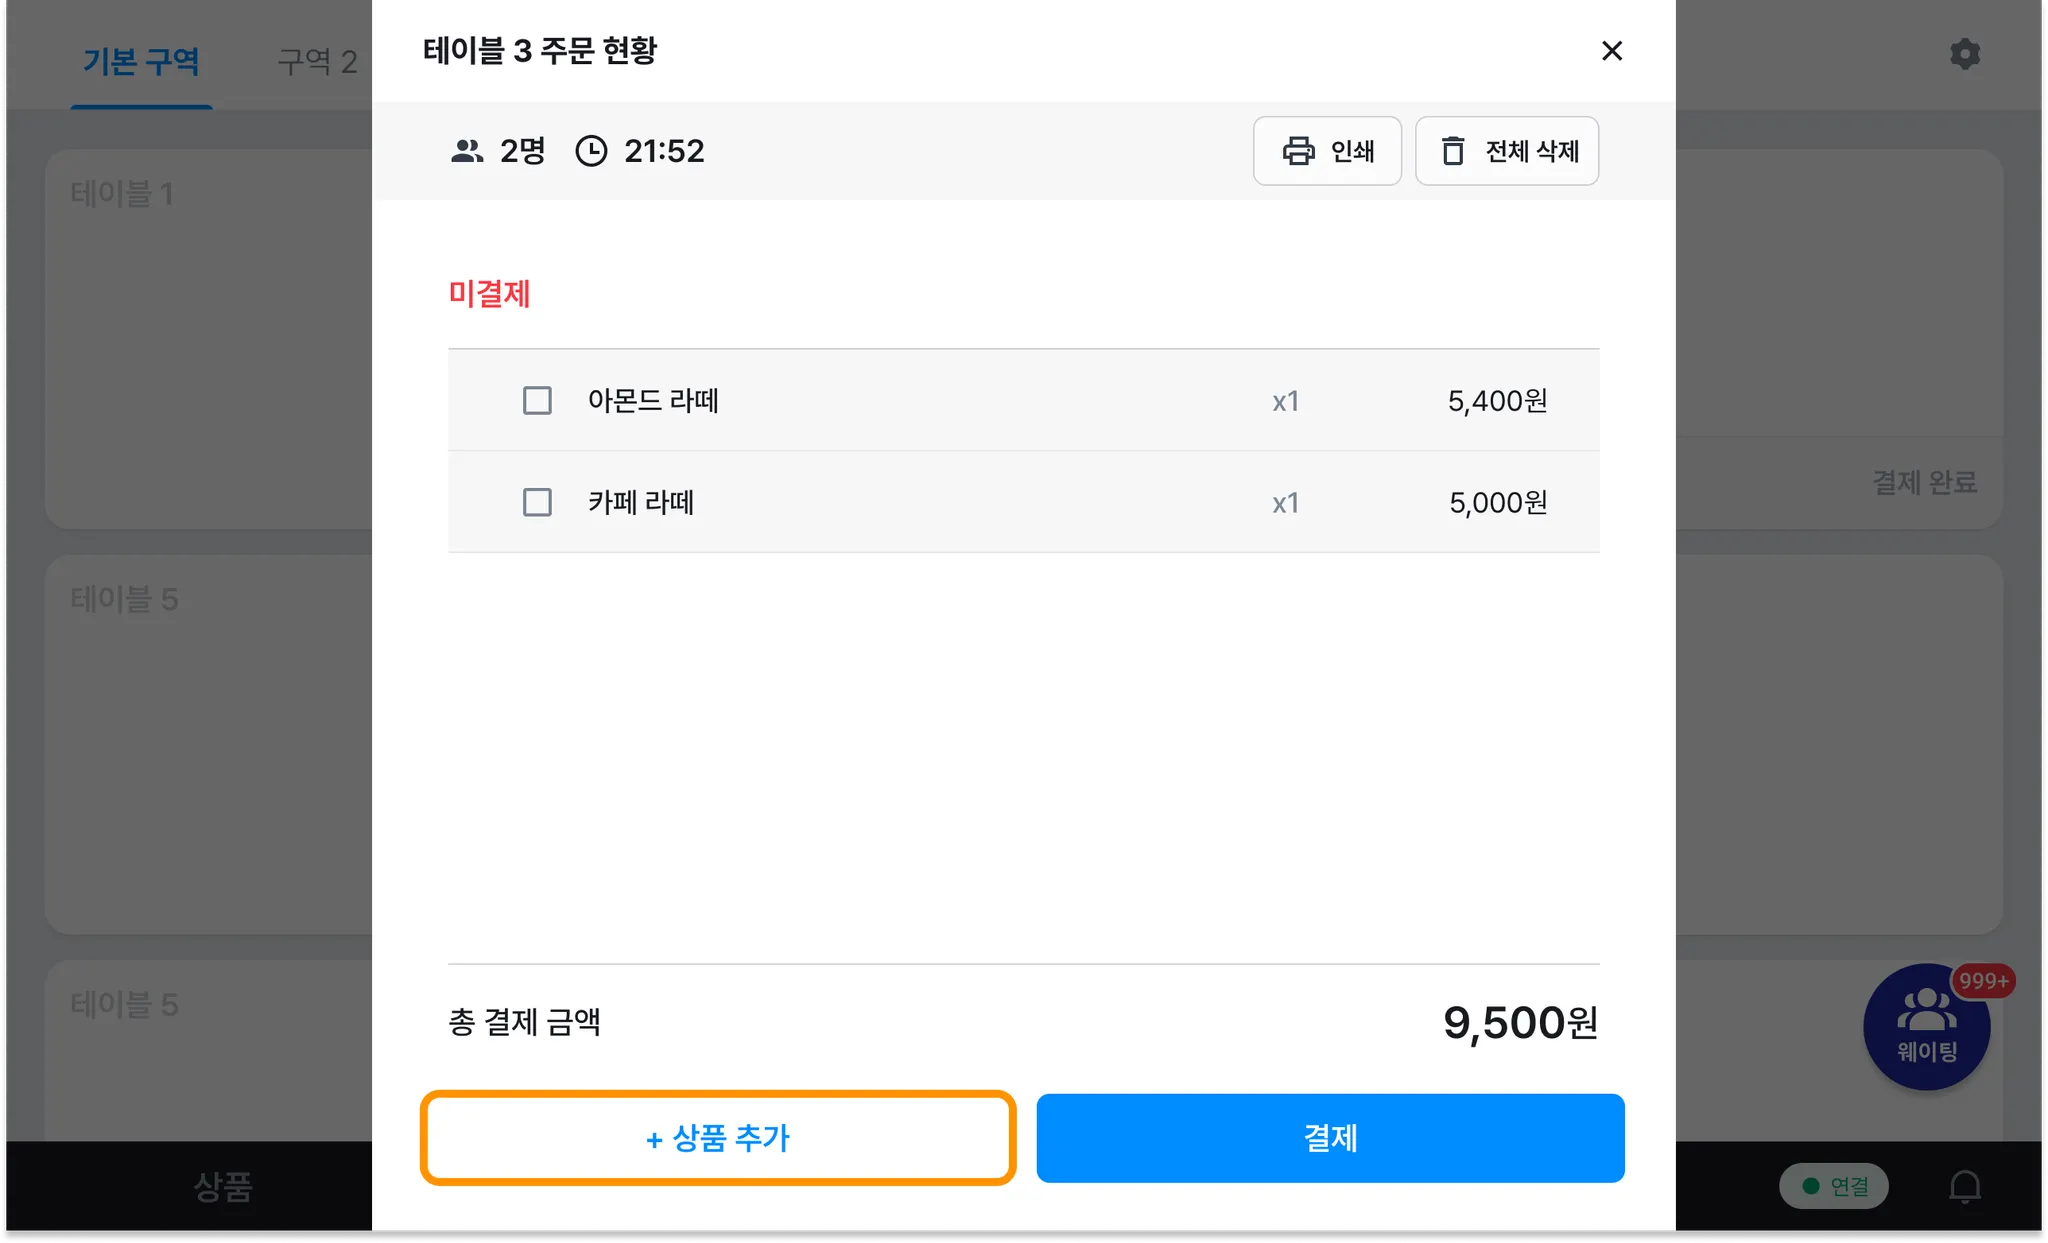Check the 카페 라떼 checkbox
This screenshot has width=2048, height=1243.
click(x=537, y=502)
